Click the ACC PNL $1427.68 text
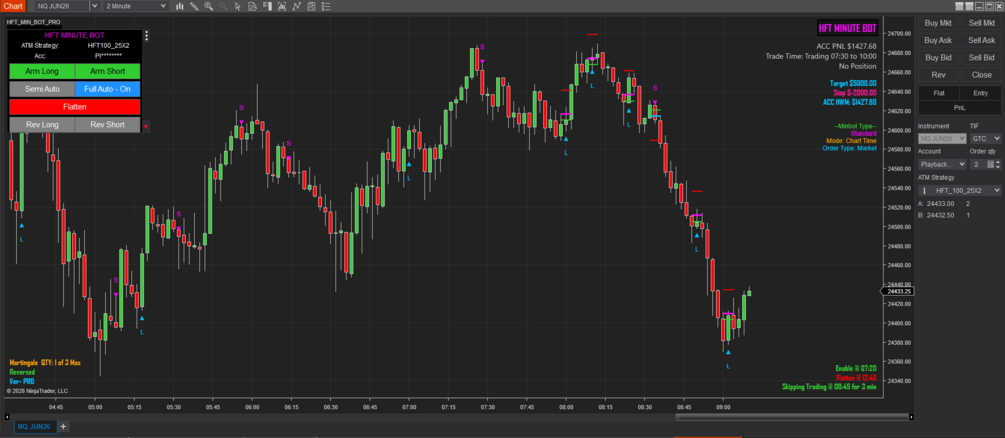The height and width of the screenshot is (438, 1005). pos(846,46)
